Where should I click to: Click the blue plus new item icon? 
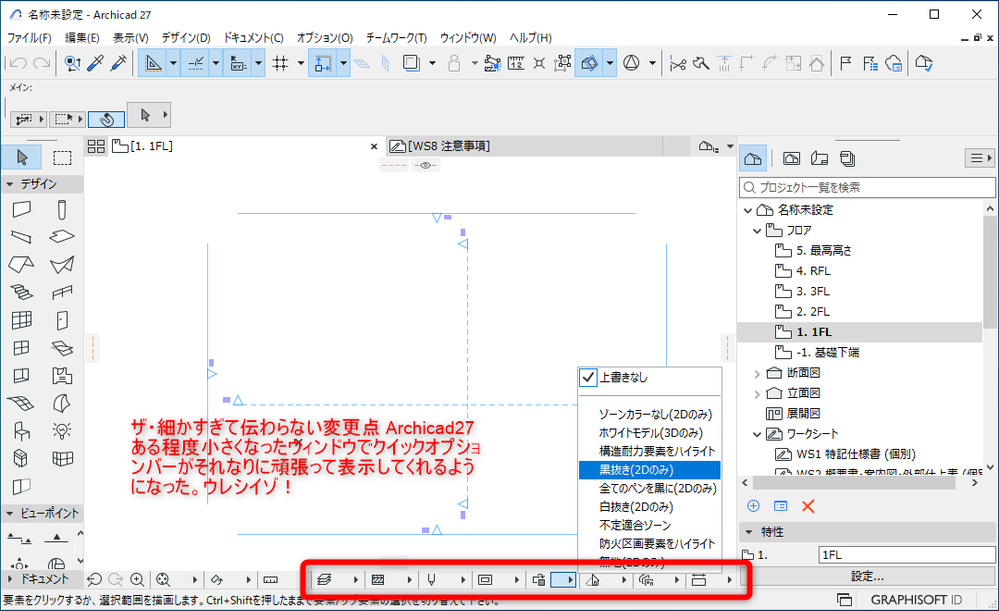tap(753, 506)
